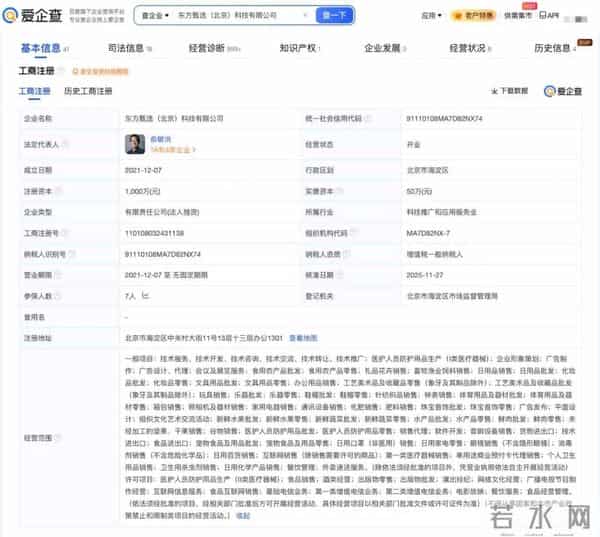
Task: Open the 查看地图 link after the address
Action: point(303,338)
